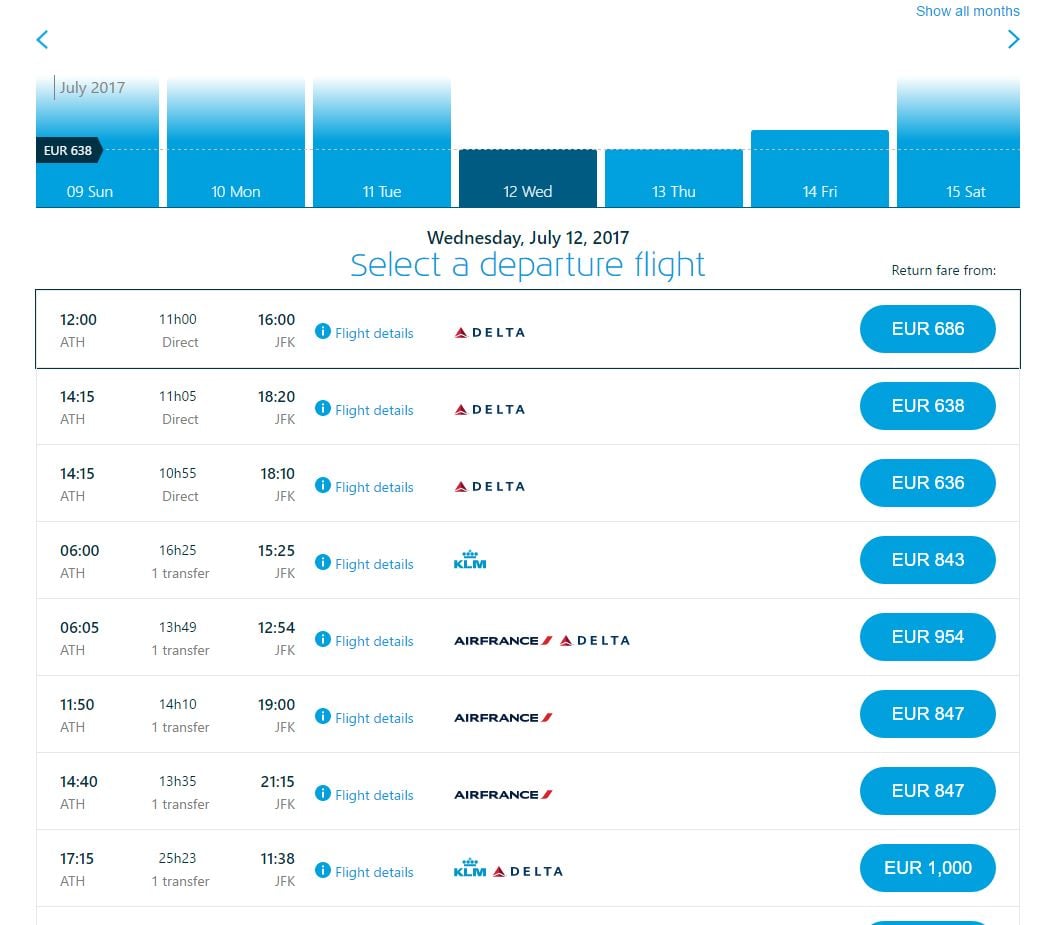This screenshot has height=925, width=1042.
Task: Click the 19:00 arrival time
Action: [x=276, y=704]
